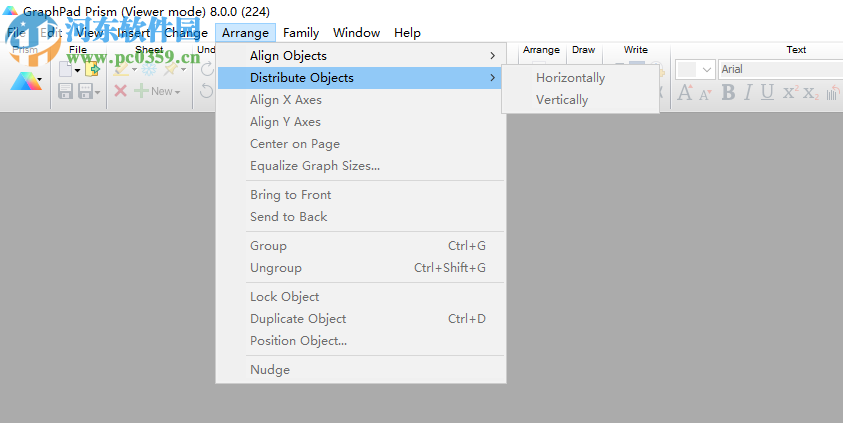
Task: Click the Prism logo button
Action: click(26, 80)
